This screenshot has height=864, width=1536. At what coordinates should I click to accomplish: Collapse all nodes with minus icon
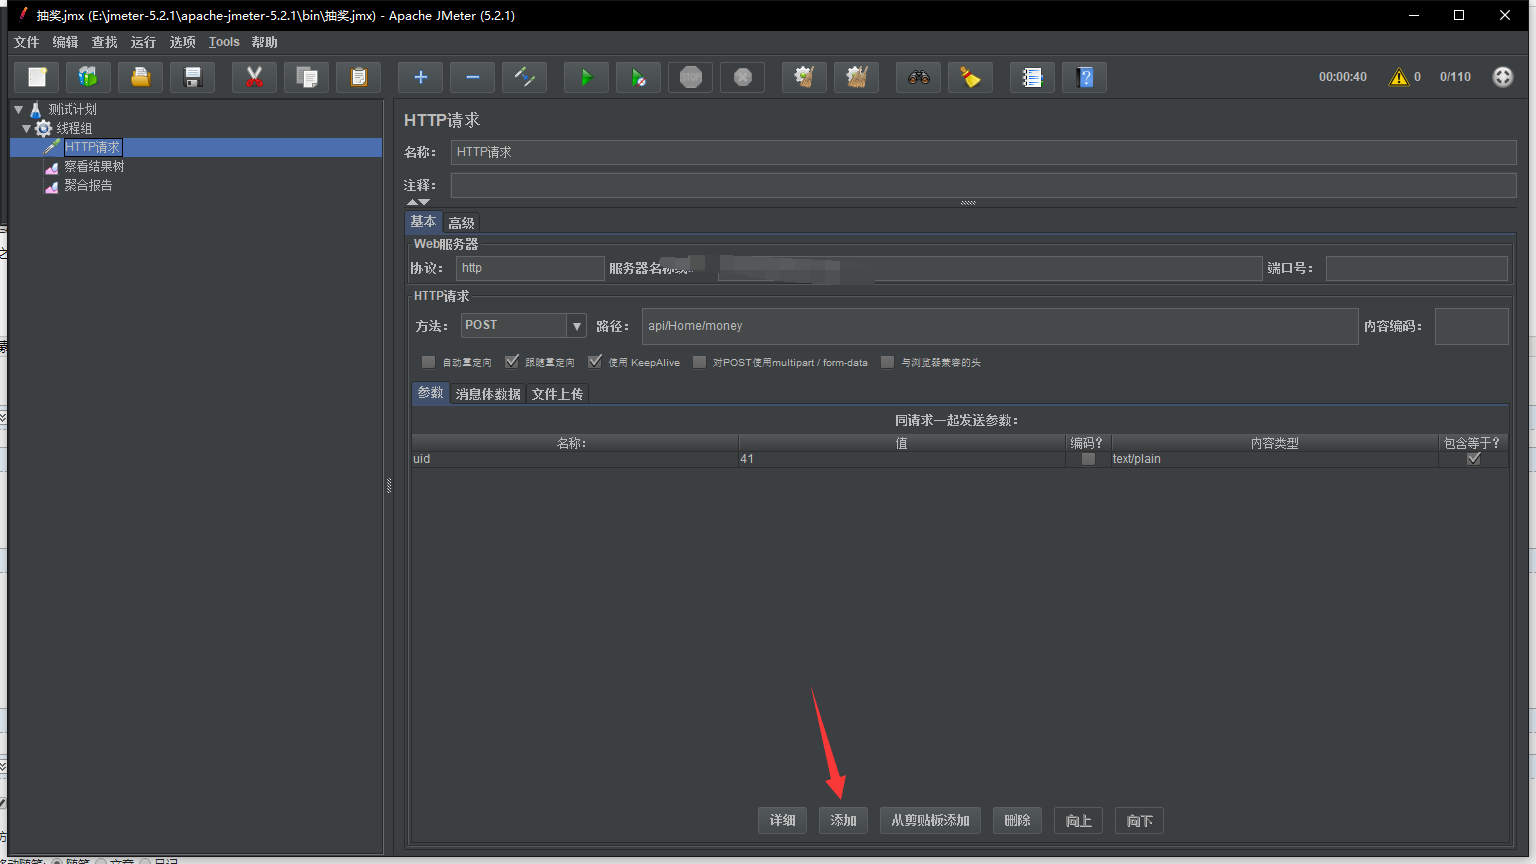point(473,77)
